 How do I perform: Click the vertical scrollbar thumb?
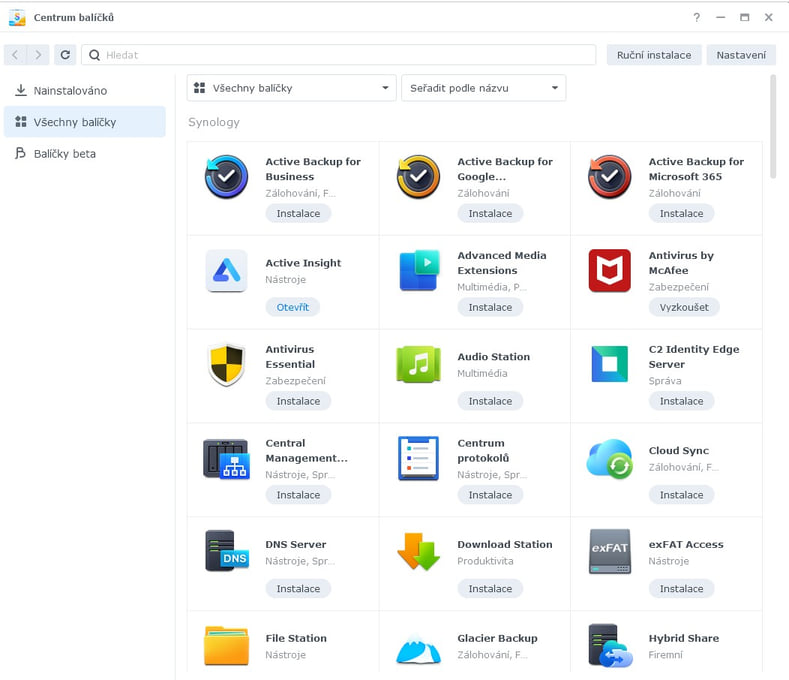point(773,126)
